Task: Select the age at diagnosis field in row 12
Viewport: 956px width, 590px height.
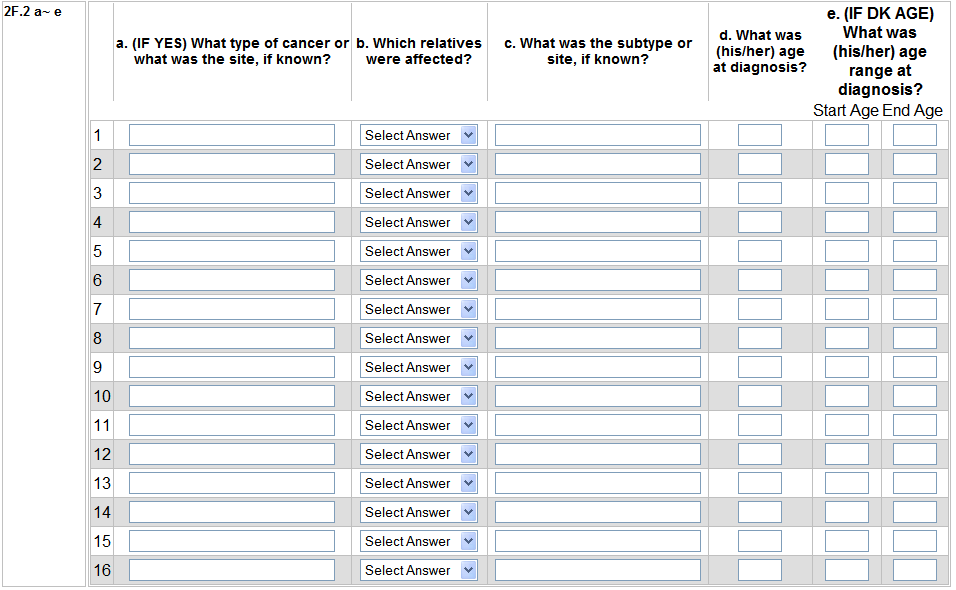Action: (760, 454)
